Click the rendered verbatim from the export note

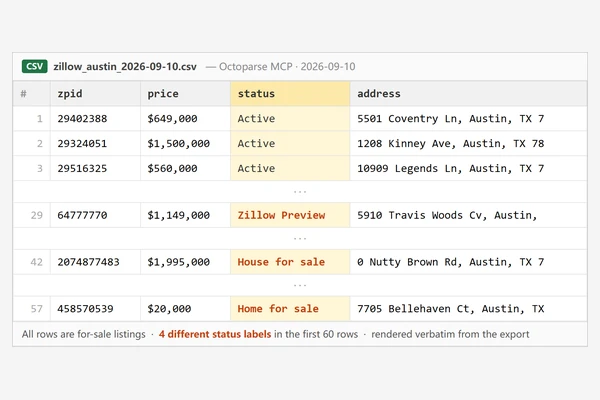pos(450,334)
